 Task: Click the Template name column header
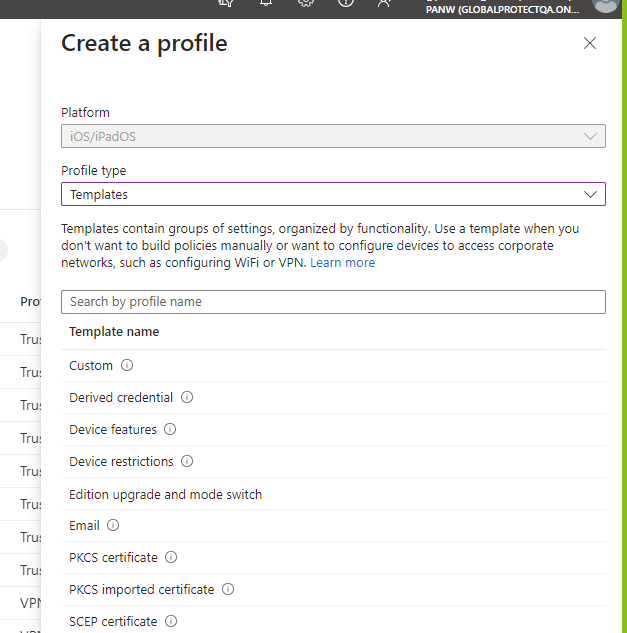(x=114, y=332)
